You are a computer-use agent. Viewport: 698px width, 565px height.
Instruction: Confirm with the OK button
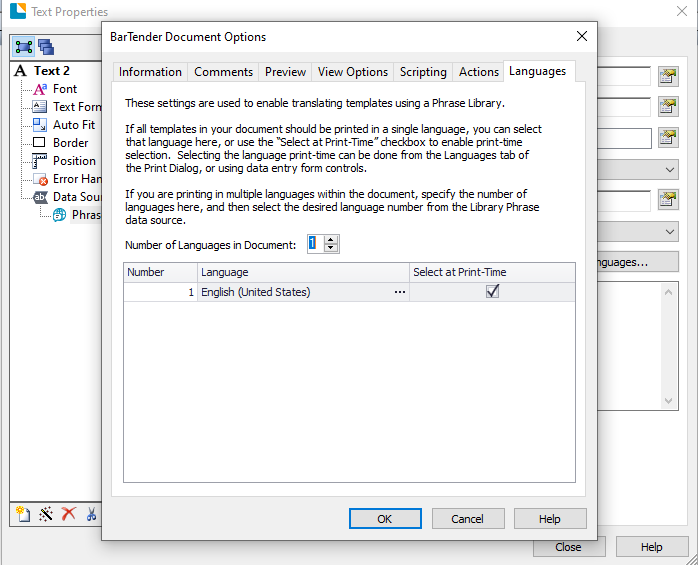(x=385, y=519)
